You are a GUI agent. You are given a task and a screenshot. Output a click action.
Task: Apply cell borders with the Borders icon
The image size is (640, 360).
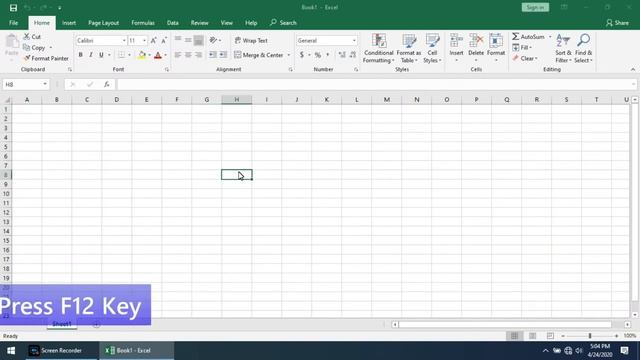(x=121, y=55)
